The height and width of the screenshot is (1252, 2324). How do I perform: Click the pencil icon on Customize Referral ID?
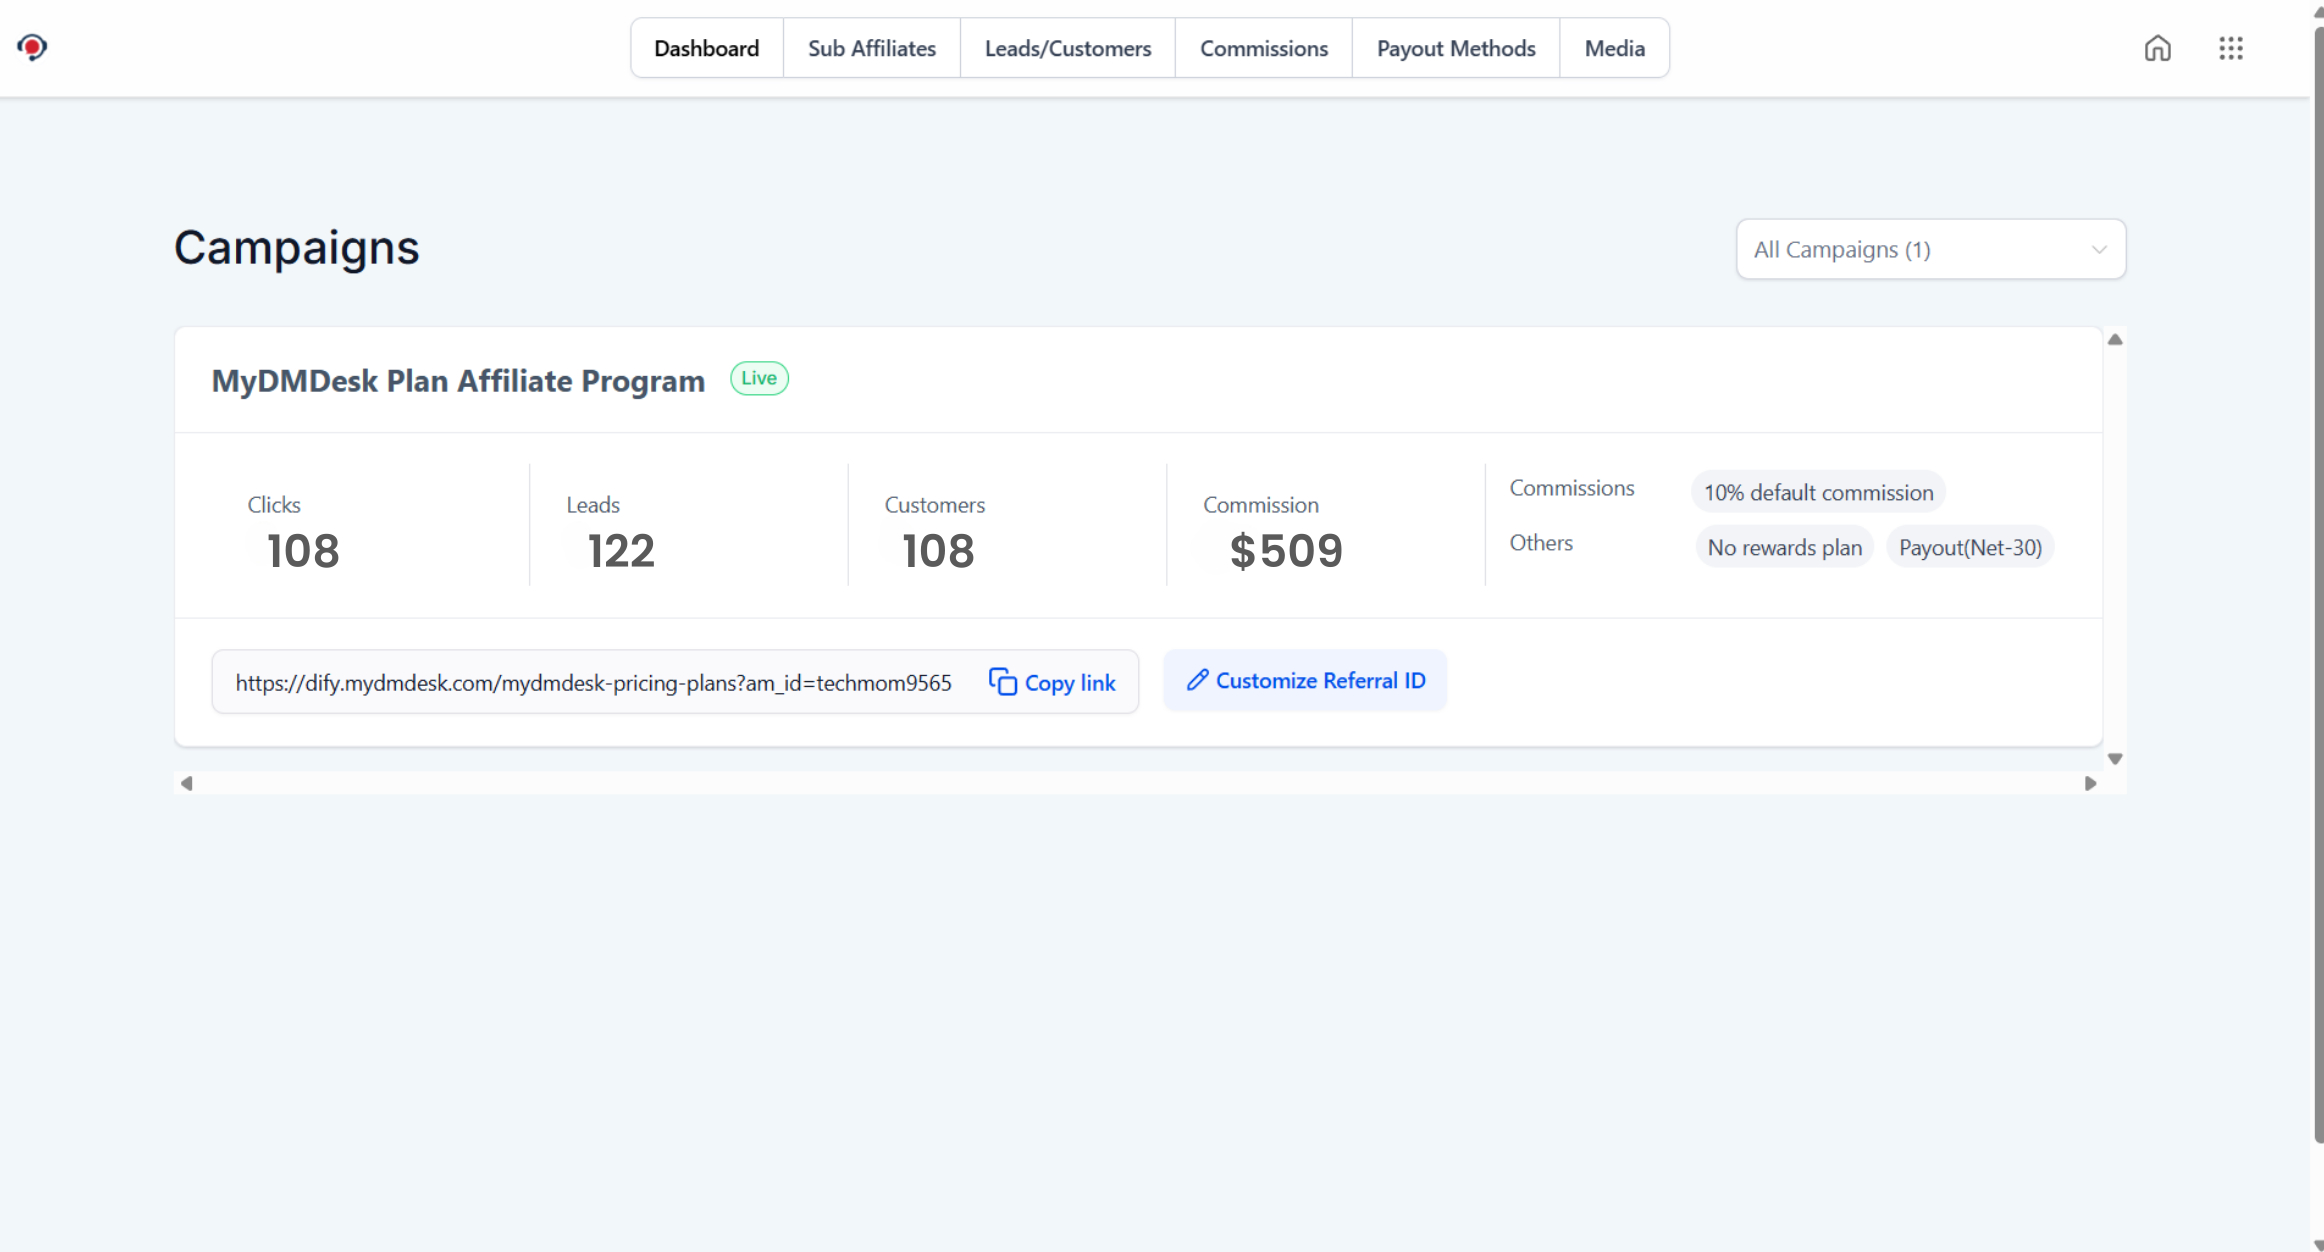pos(1197,680)
